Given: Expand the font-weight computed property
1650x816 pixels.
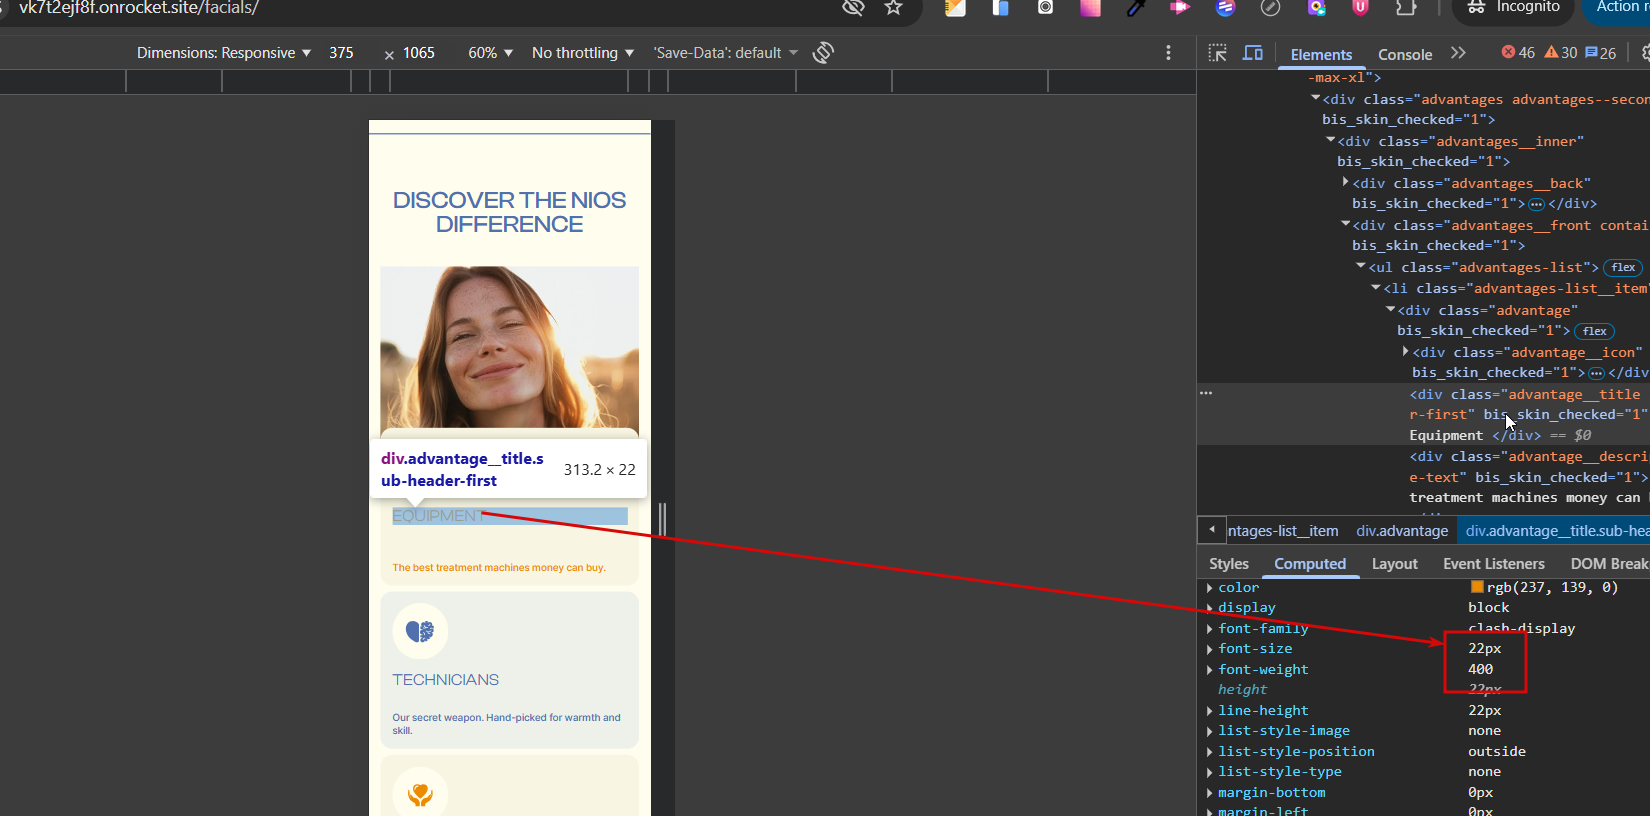Looking at the screenshot, I should 1210,670.
